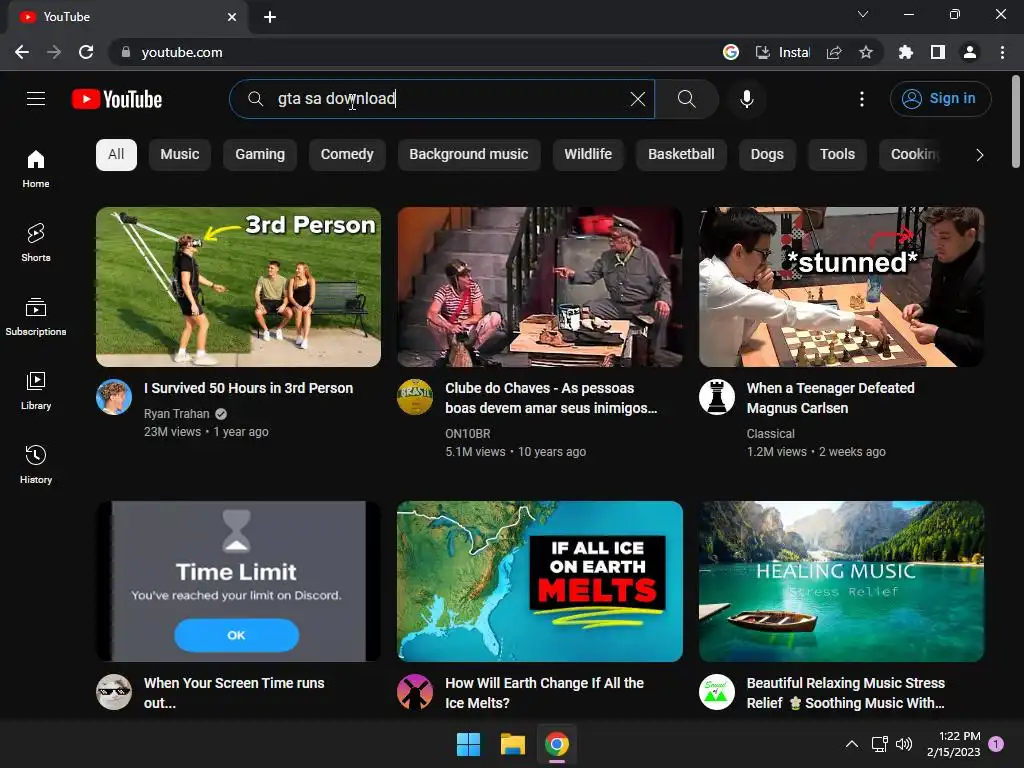Select the Dogs filter chip
This screenshot has height=768, width=1024.
coord(767,155)
